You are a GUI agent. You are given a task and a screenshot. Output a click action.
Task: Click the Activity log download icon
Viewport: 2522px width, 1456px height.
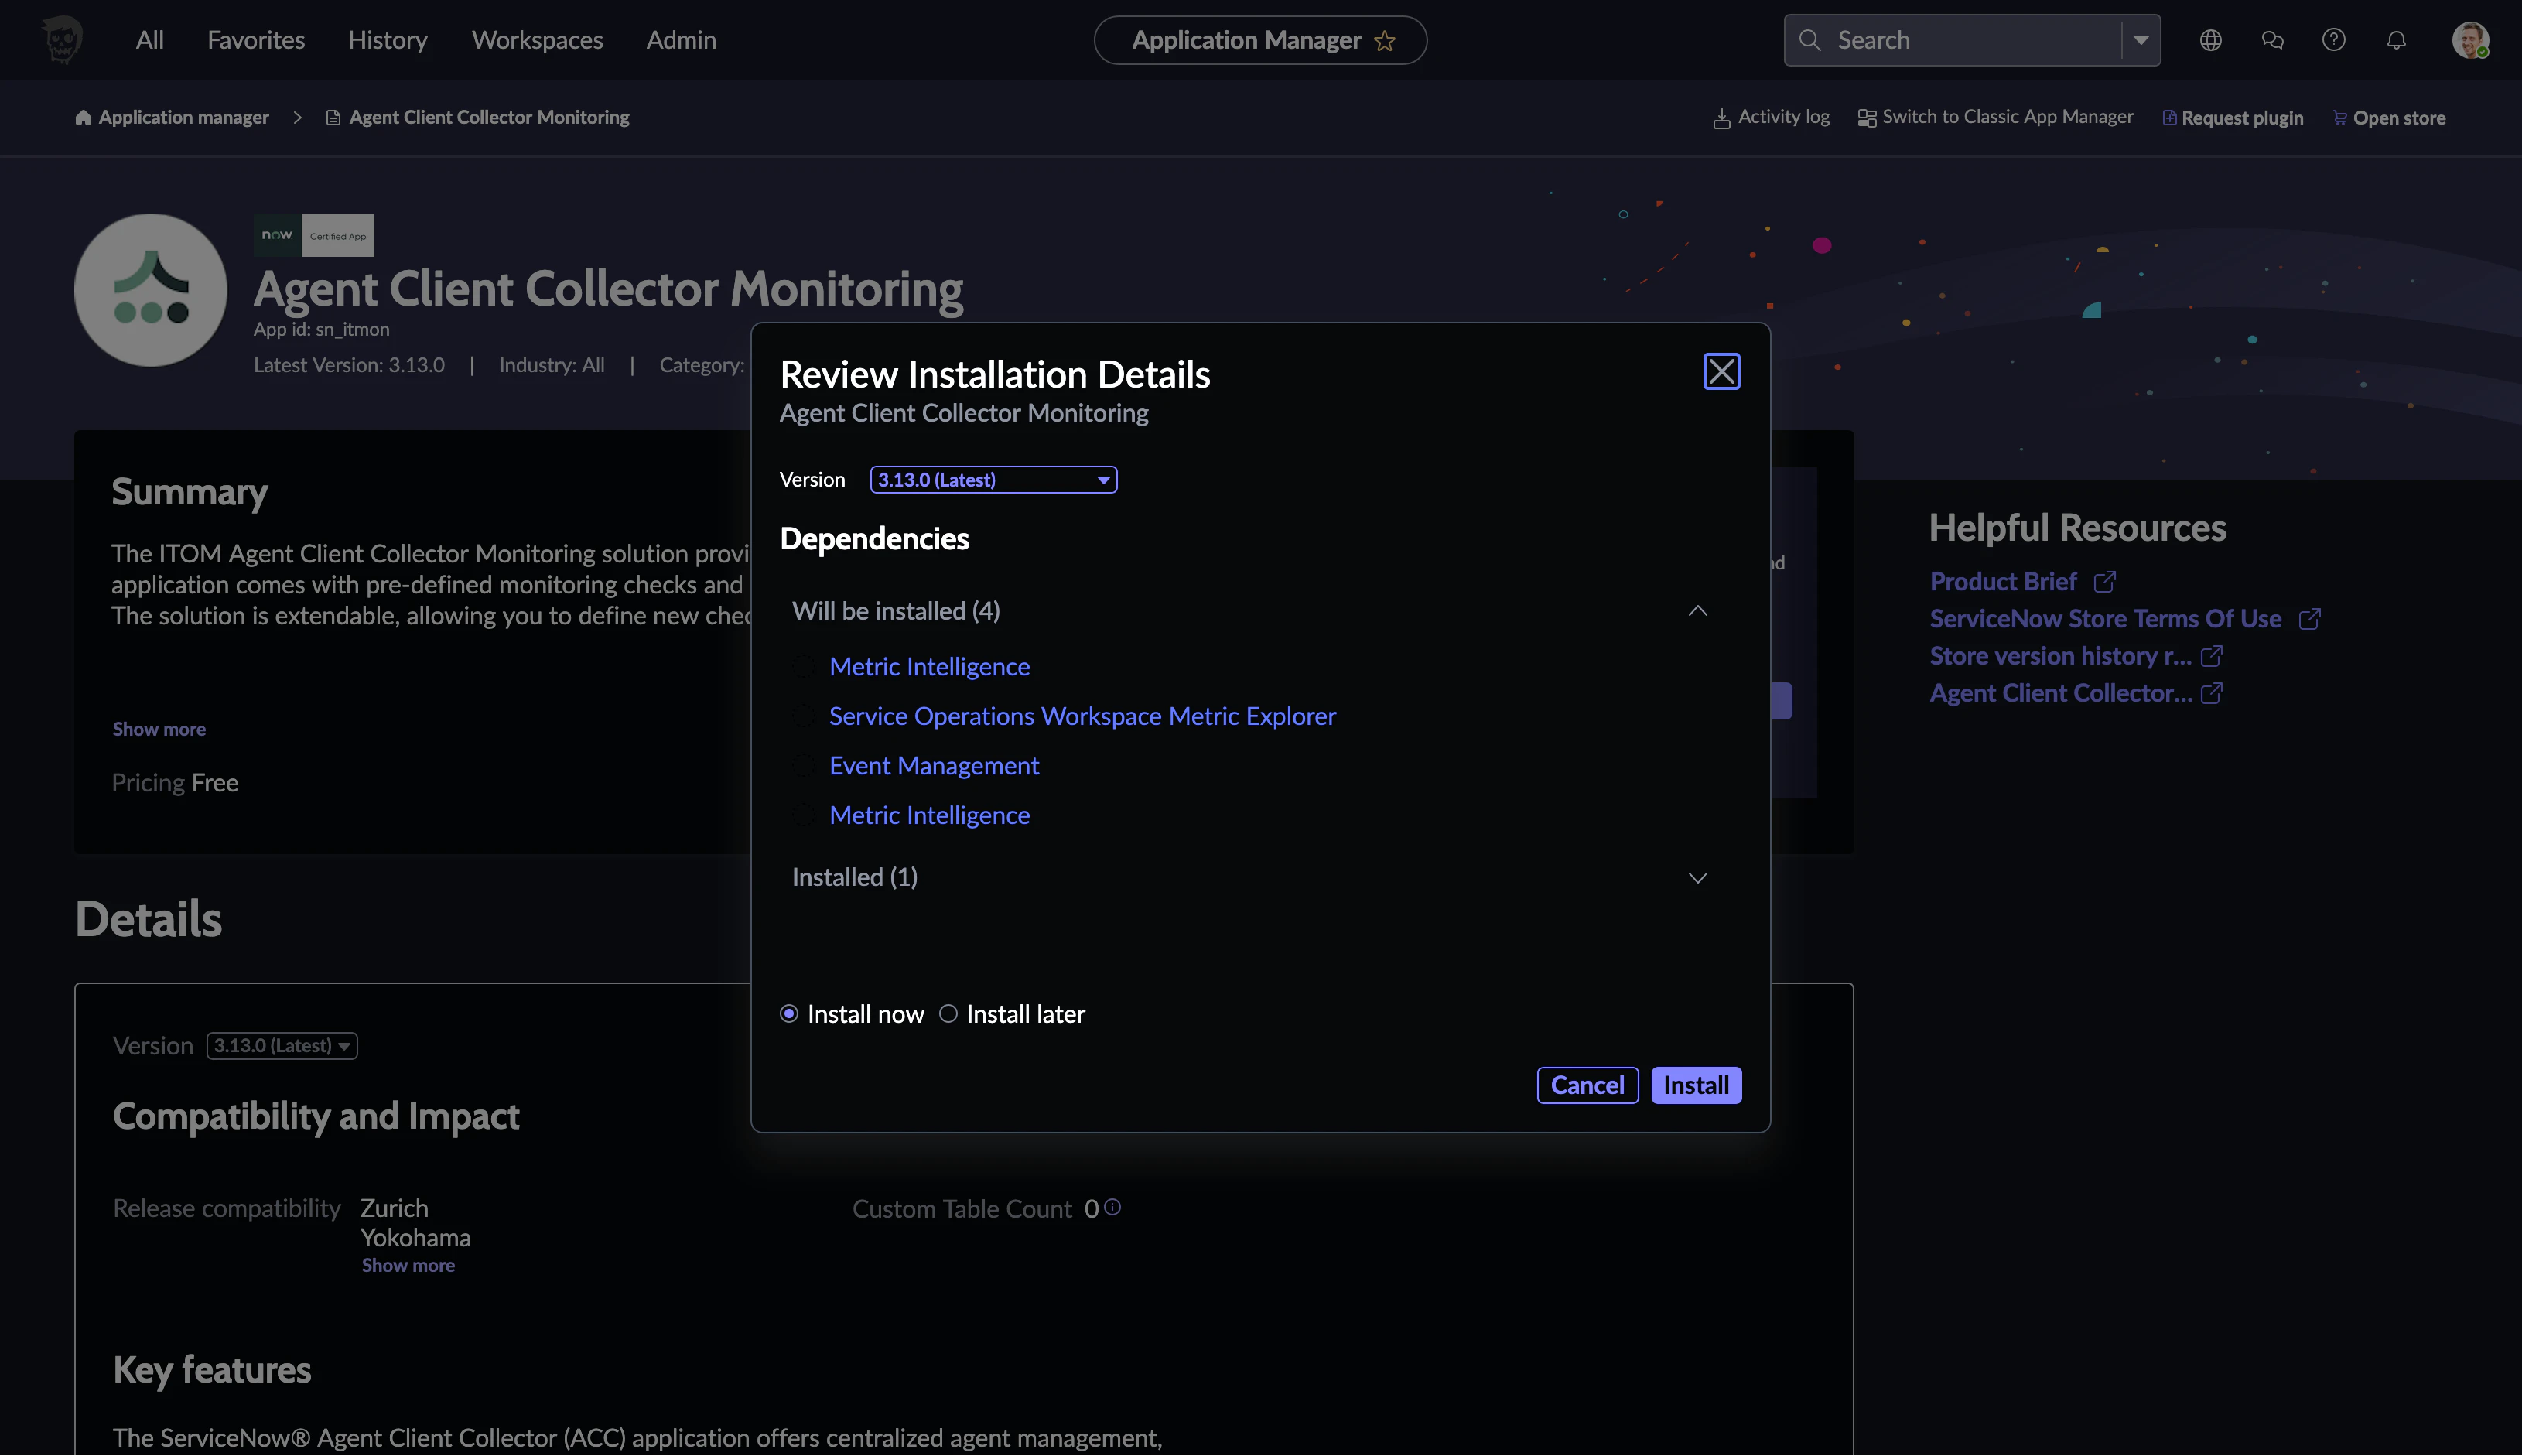click(x=1721, y=118)
